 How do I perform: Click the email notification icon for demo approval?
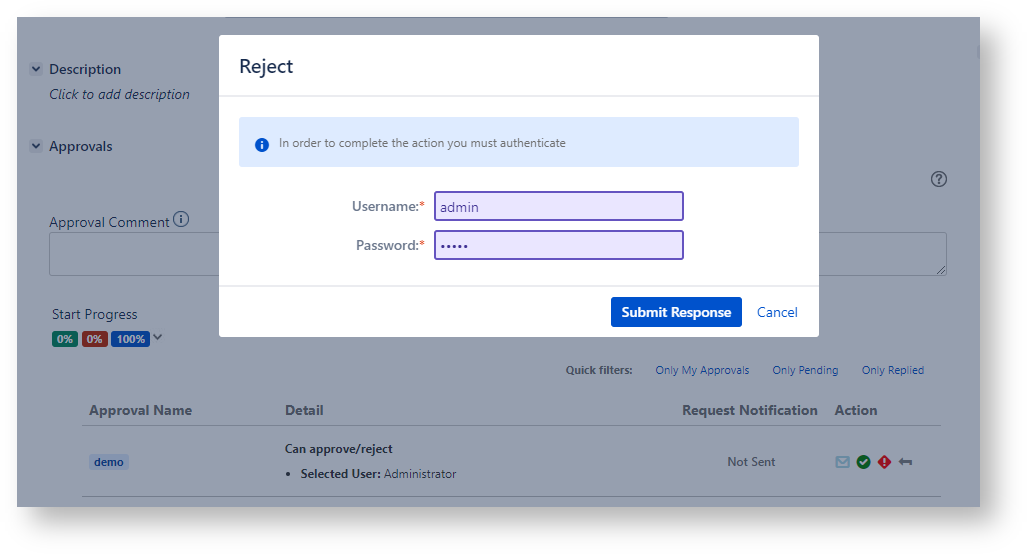pos(842,462)
